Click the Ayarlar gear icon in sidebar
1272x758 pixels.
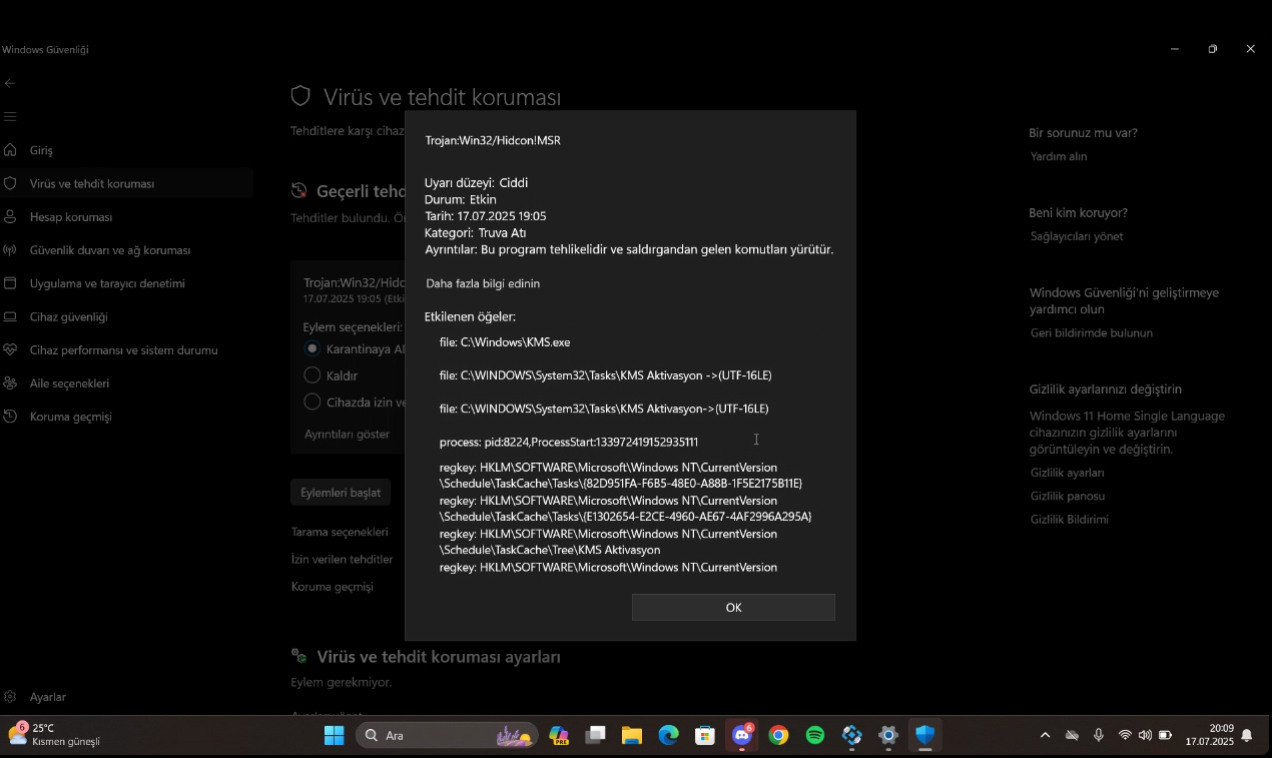tap(10, 696)
